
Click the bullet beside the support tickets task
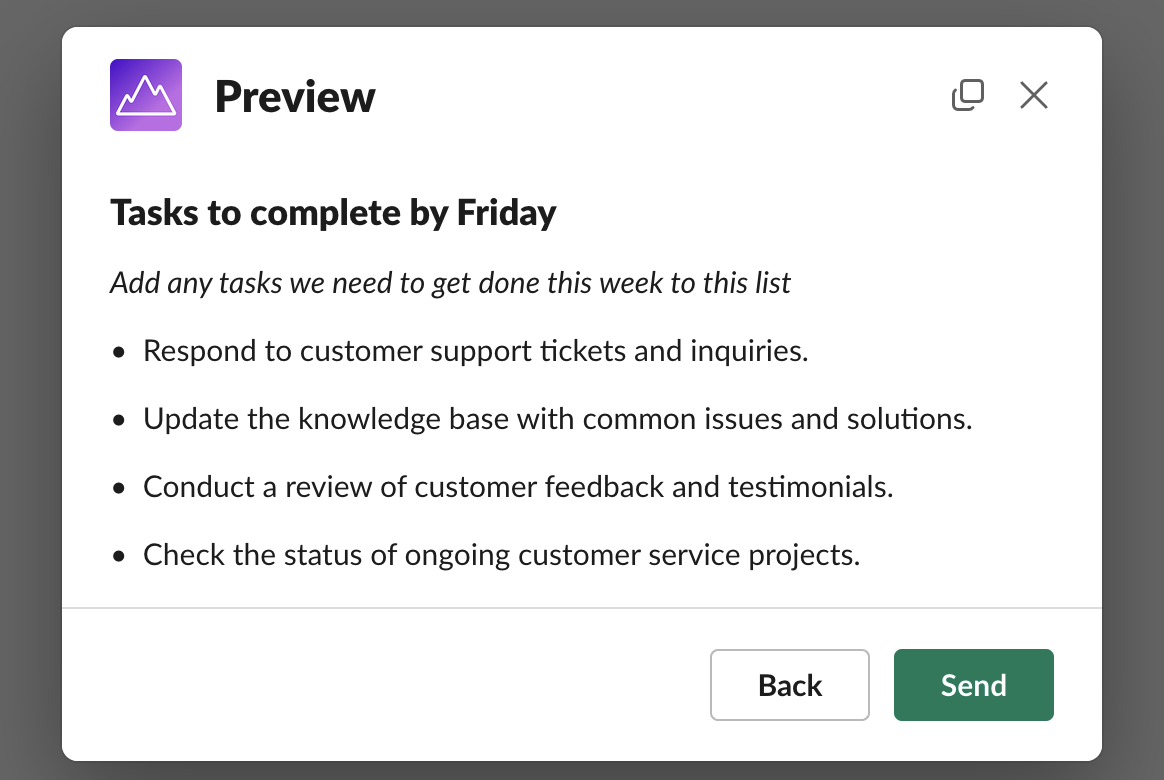(120, 351)
